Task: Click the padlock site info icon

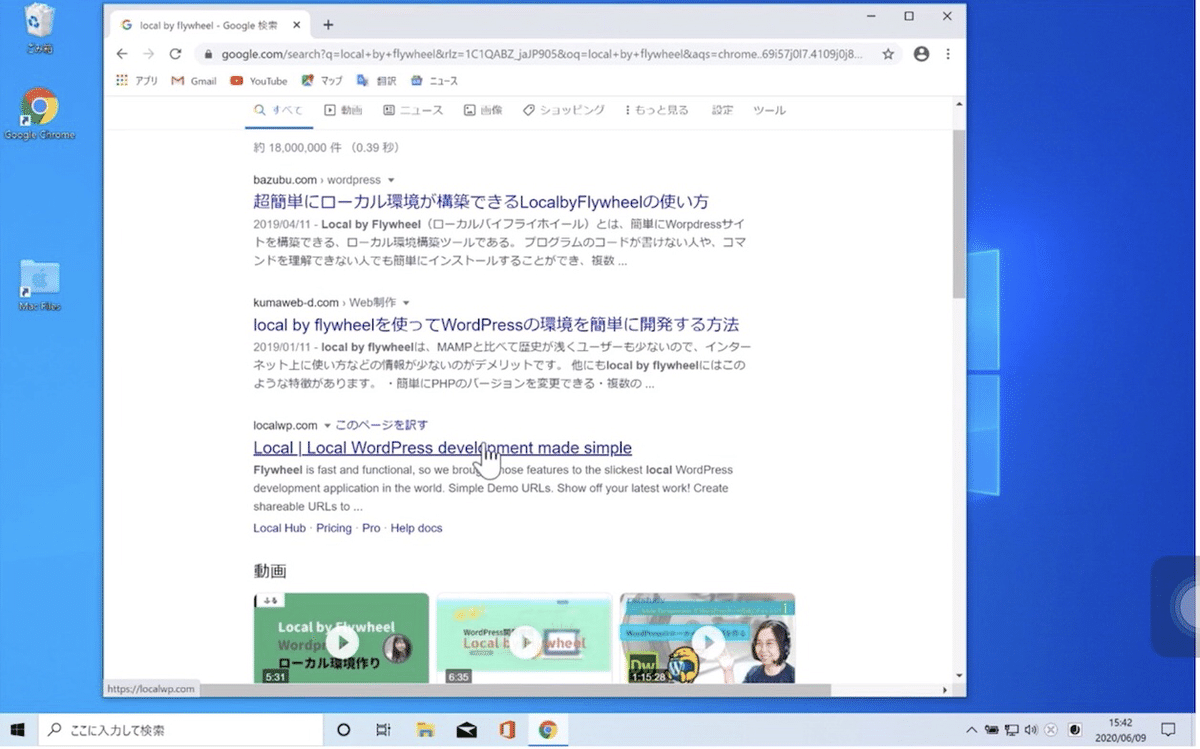Action: pos(207,54)
